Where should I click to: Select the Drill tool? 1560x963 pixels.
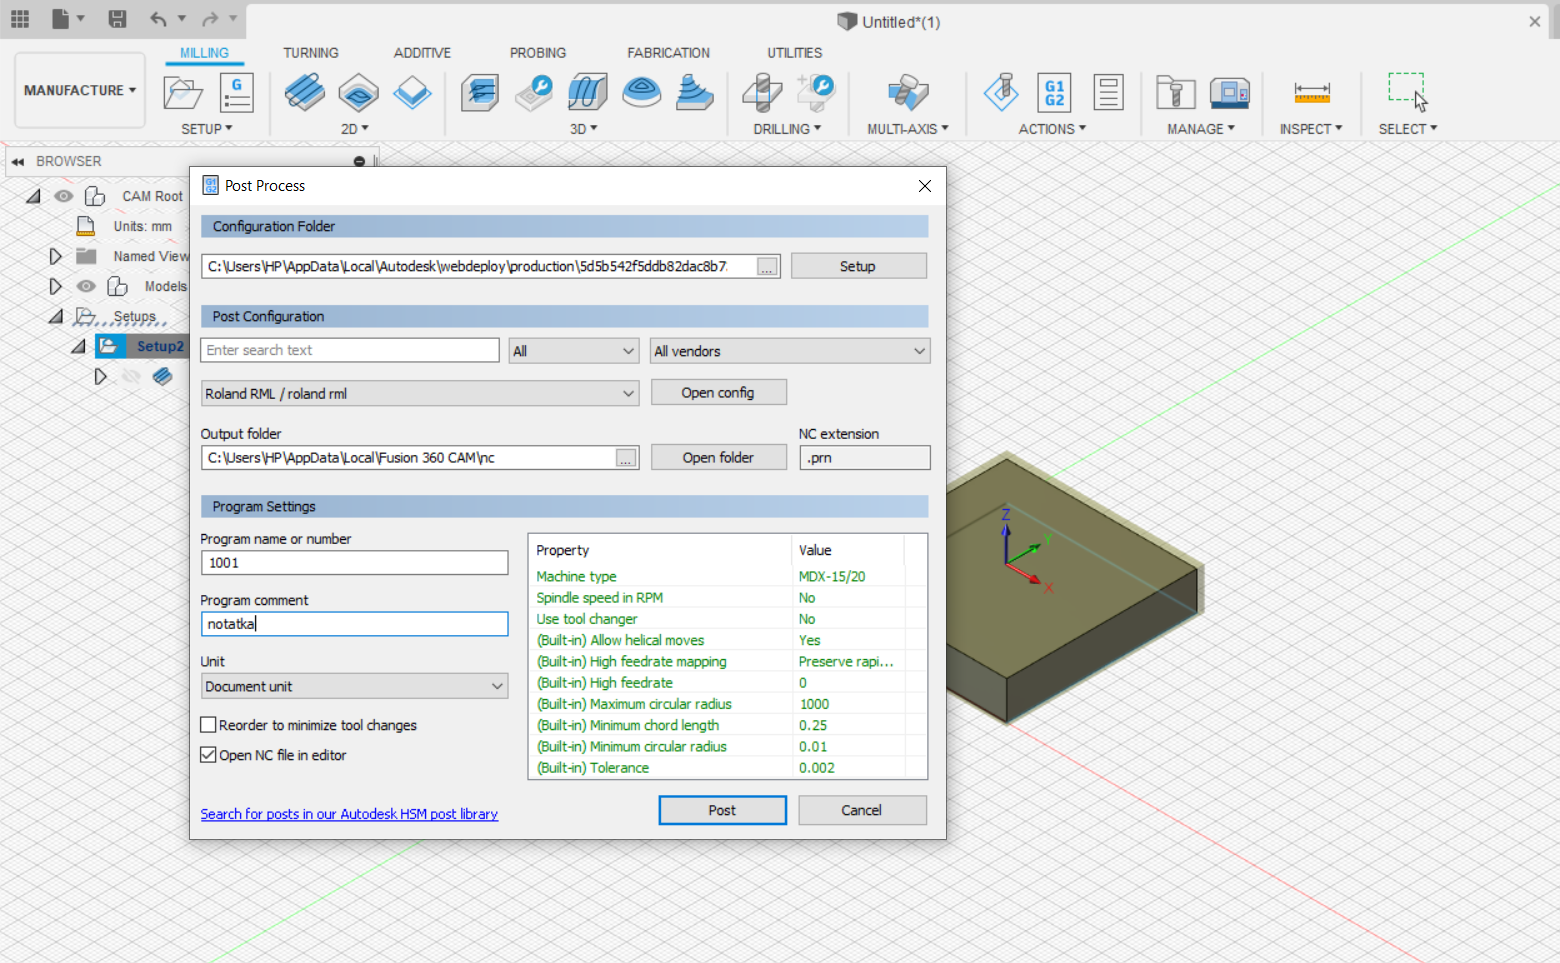click(763, 93)
